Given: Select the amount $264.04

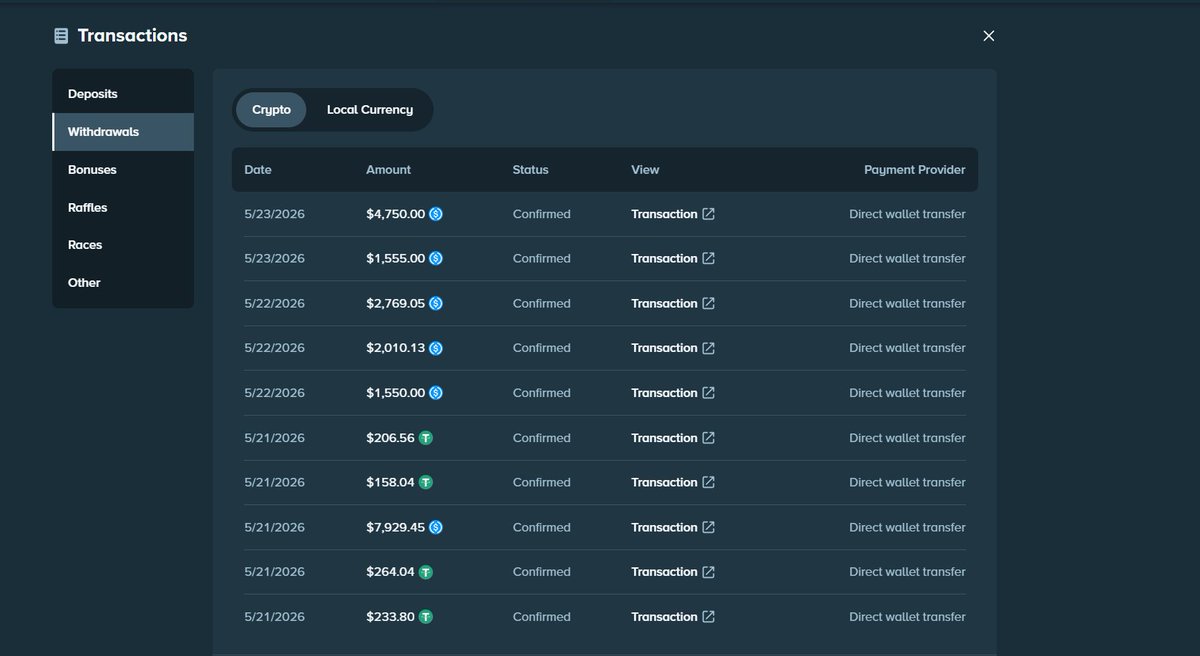Looking at the screenshot, I should (390, 572).
